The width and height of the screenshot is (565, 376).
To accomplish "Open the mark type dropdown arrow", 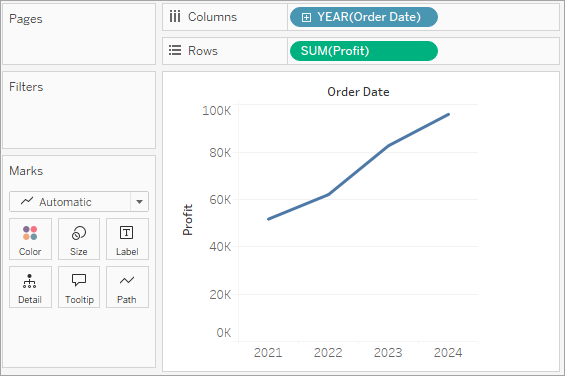I will point(139,202).
